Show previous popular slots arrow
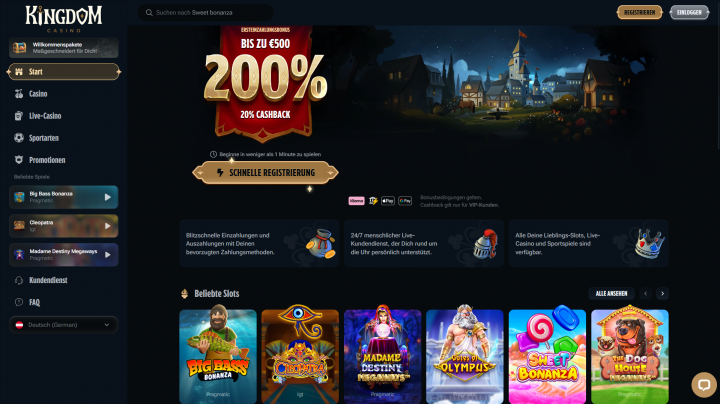Screen dimensions: 720x404 (646, 293)
